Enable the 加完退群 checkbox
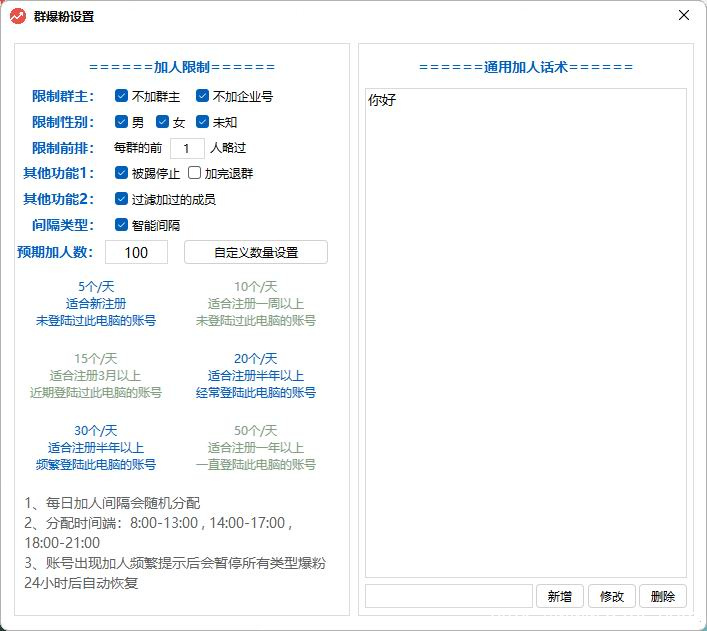The width and height of the screenshot is (707, 631). tap(195, 173)
